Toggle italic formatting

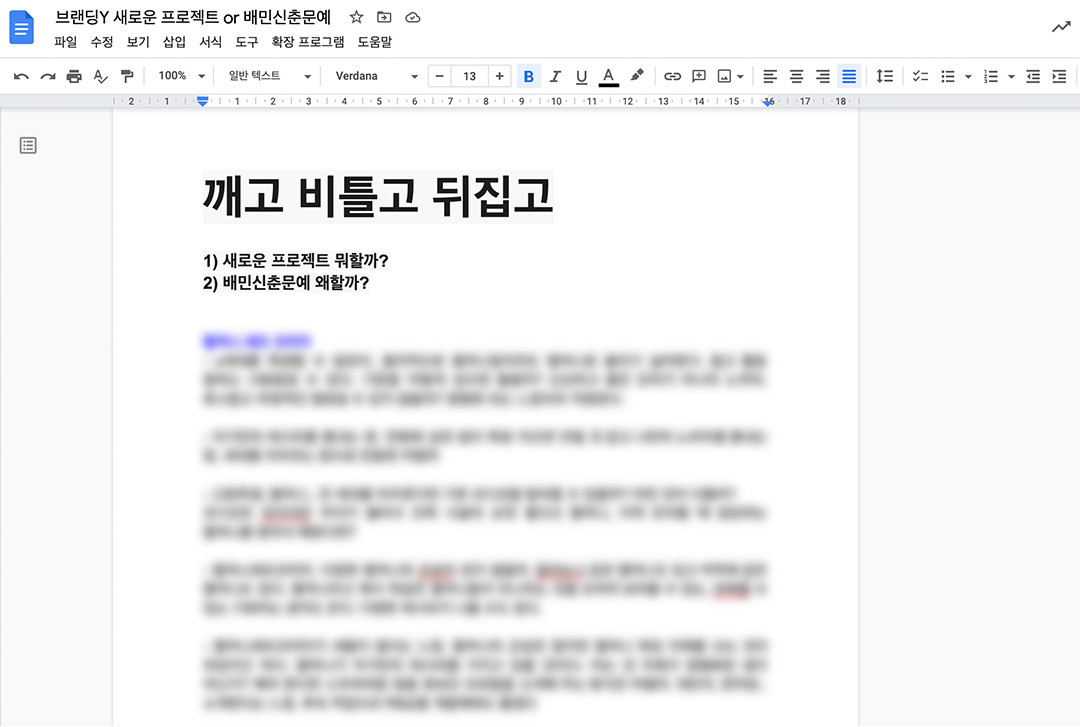pos(555,76)
